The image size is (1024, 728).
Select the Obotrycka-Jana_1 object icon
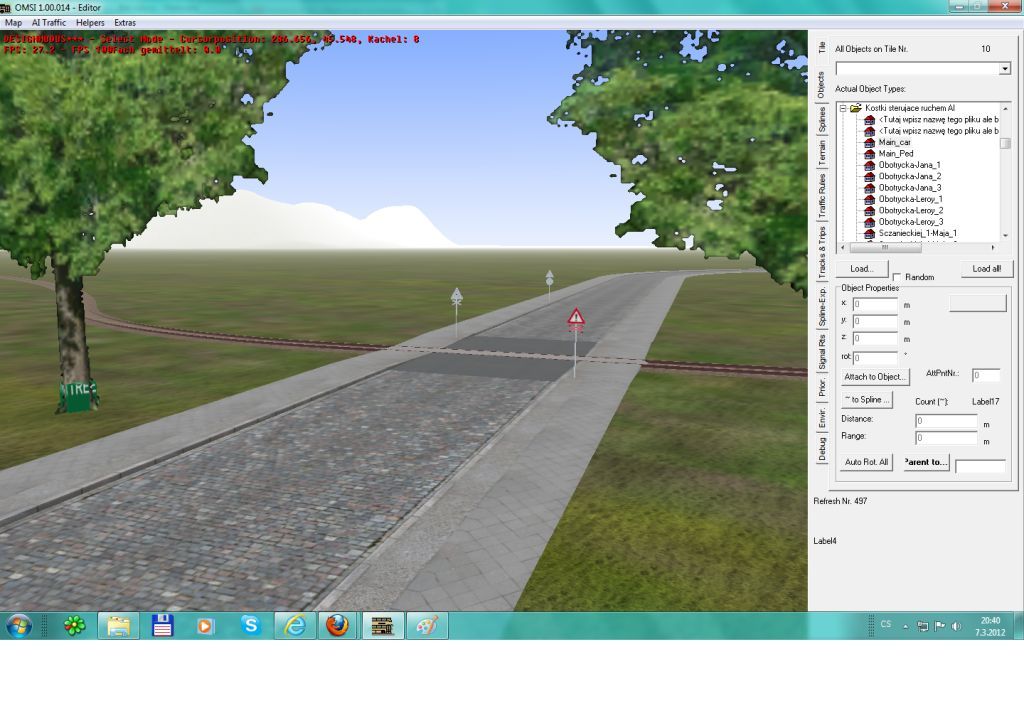[x=869, y=165]
